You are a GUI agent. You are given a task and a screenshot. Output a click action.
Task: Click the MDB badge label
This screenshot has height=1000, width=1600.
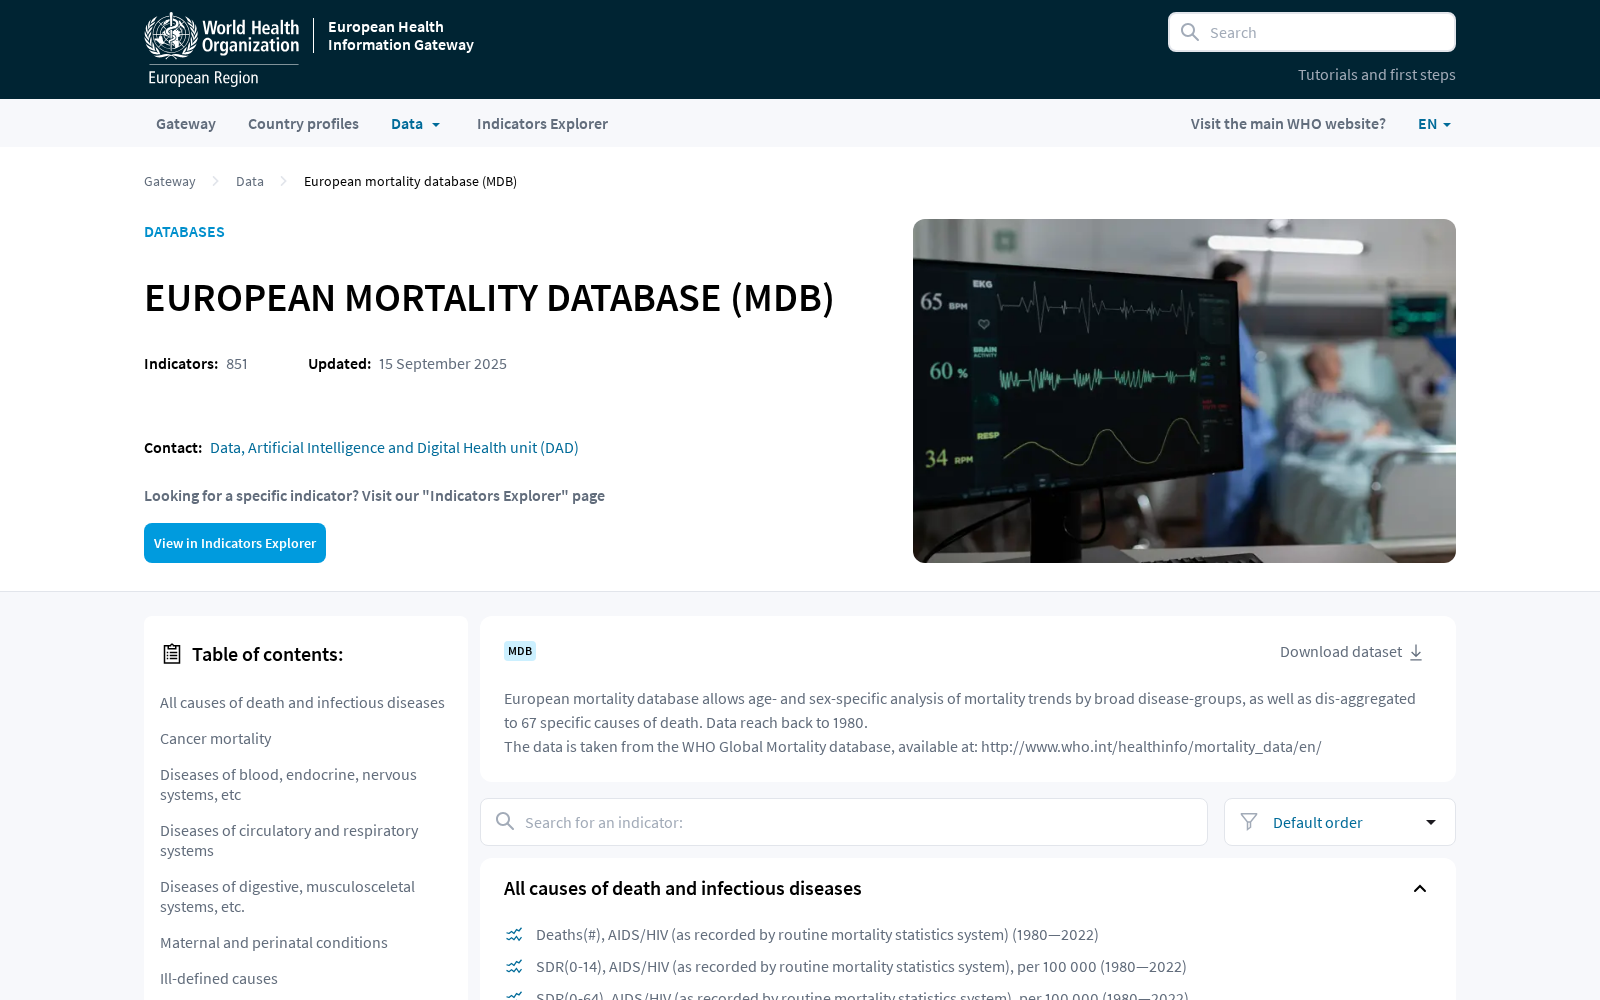520,651
